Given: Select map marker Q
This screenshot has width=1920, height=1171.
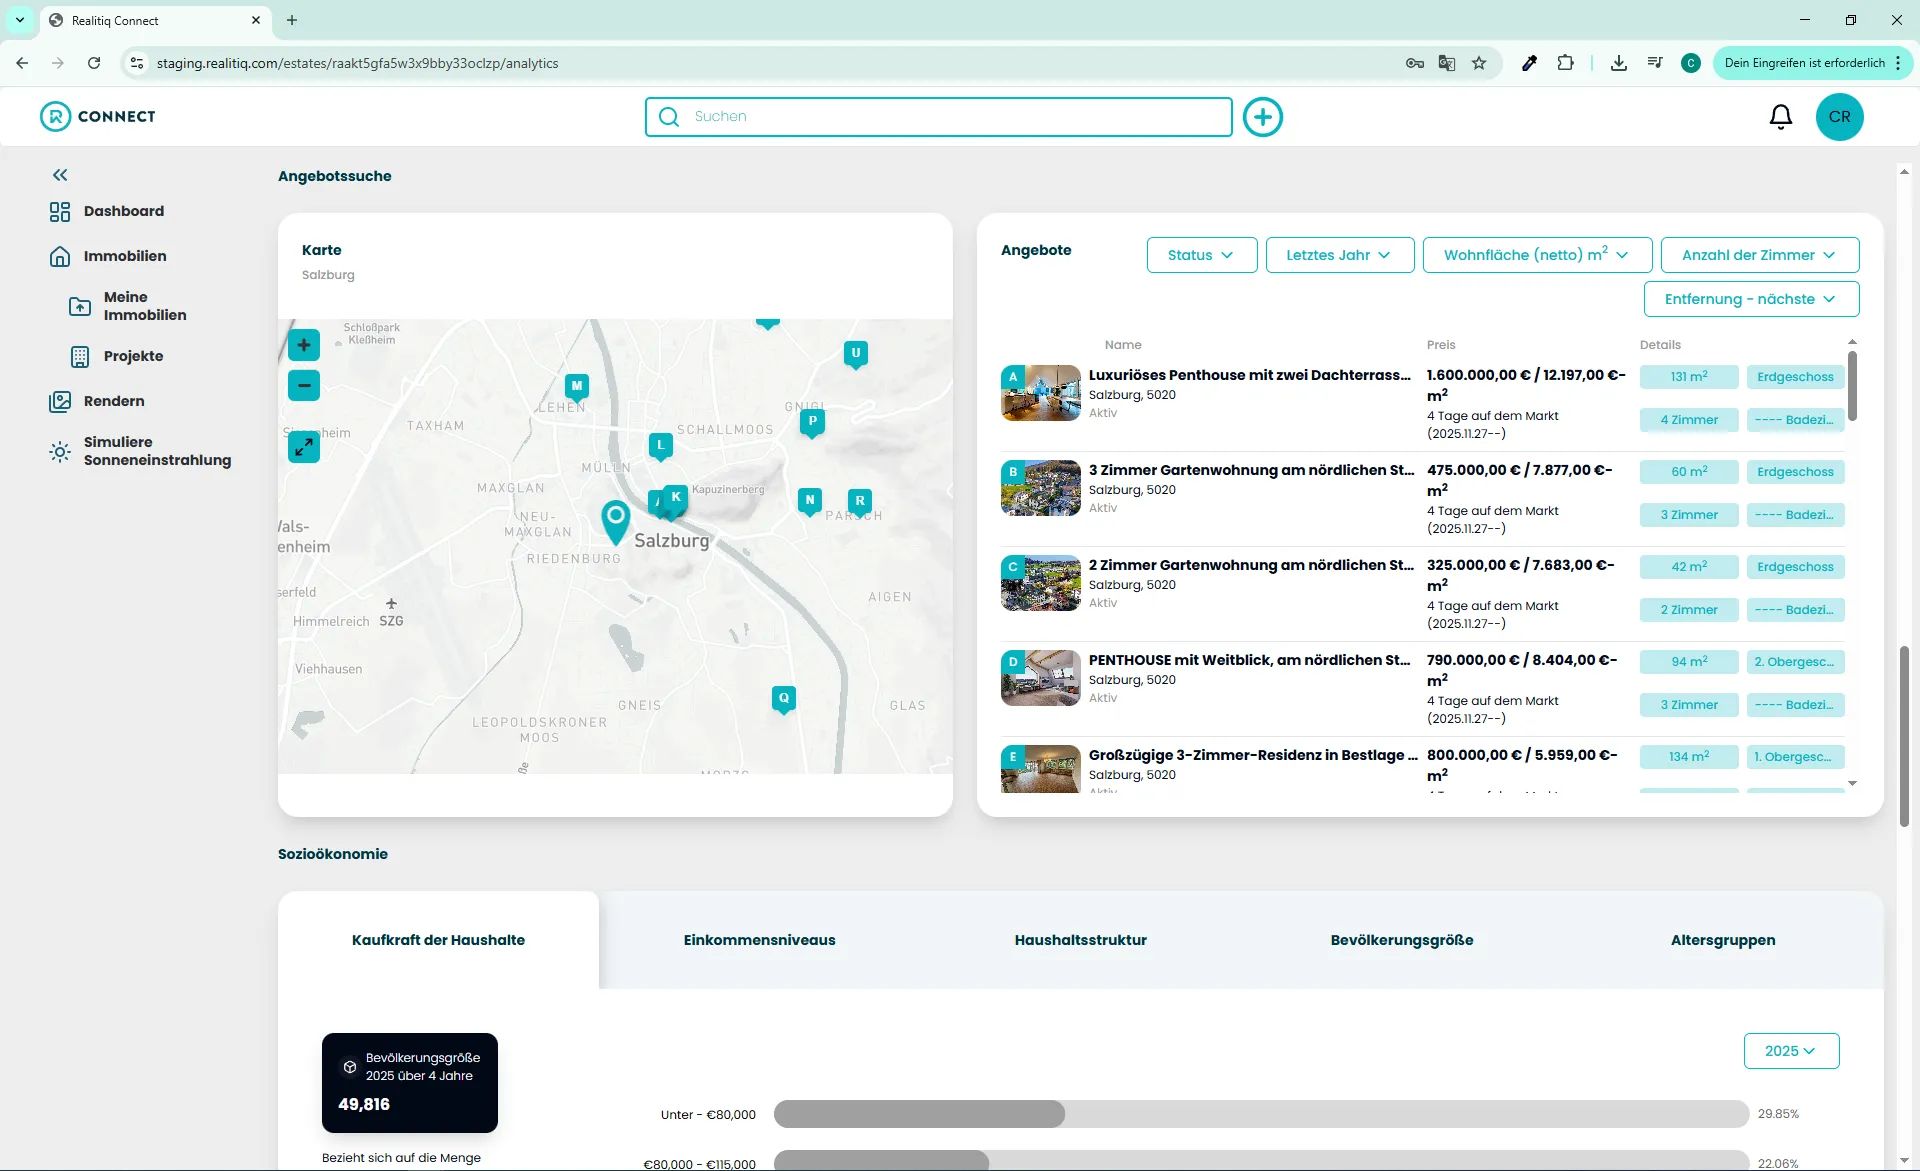Looking at the screenshot, I should [x=784, y=699].
